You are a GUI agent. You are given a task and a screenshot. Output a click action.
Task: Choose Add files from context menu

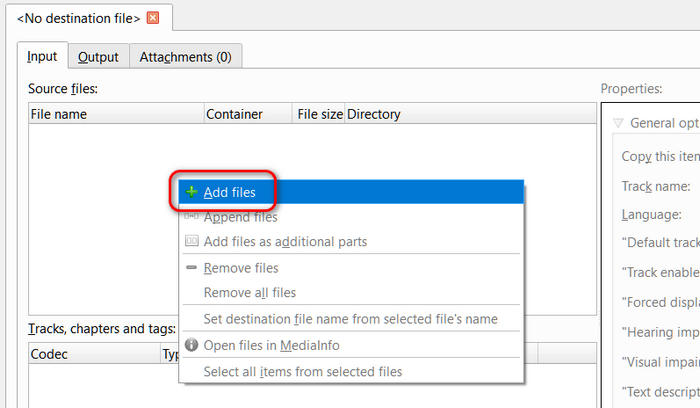(351, 192)
